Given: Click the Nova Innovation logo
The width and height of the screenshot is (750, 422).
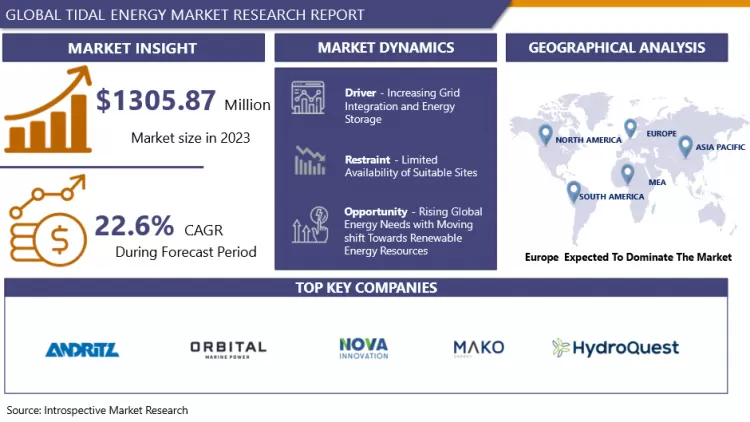Looking at the screenshot, I should (x=363, y=348).
